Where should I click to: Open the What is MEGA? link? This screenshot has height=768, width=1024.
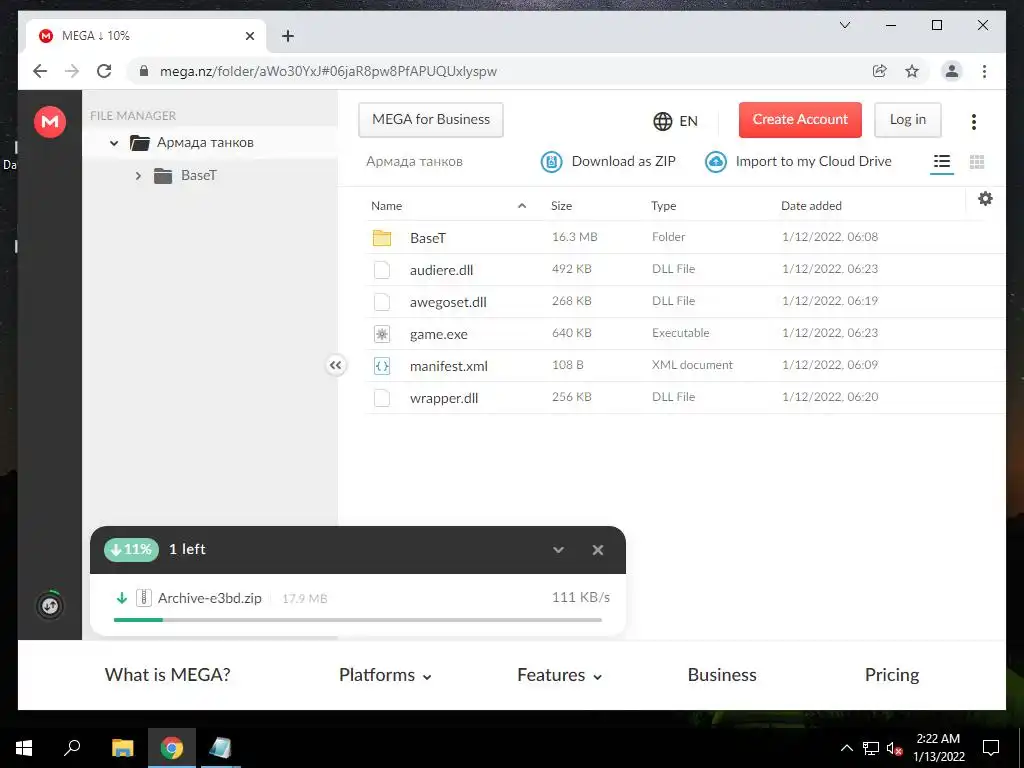tap(167, 675)
